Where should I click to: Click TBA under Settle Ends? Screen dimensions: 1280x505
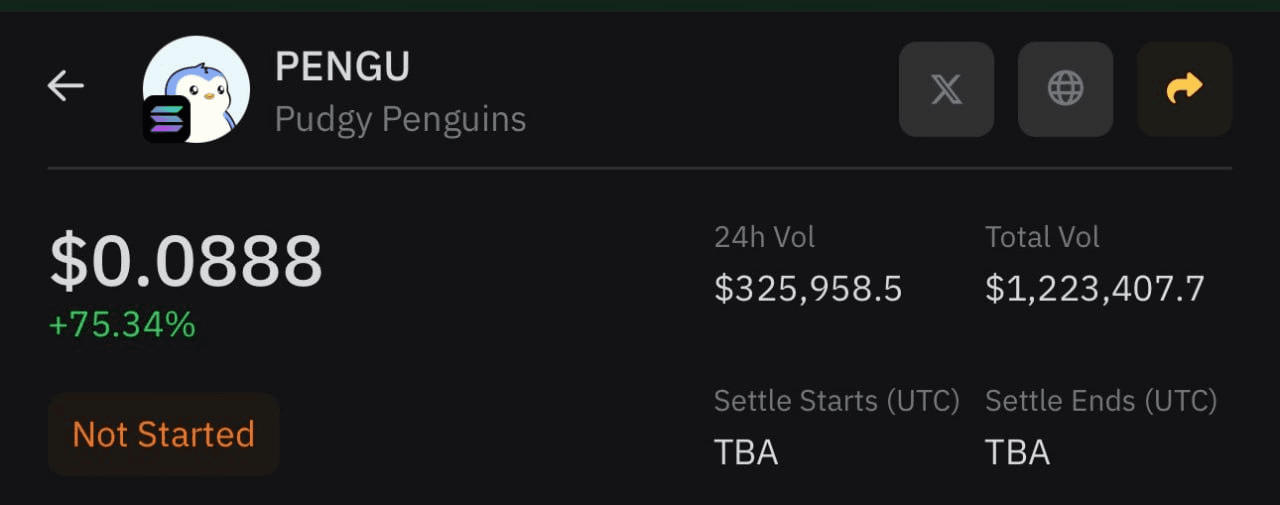point(1017,453)
